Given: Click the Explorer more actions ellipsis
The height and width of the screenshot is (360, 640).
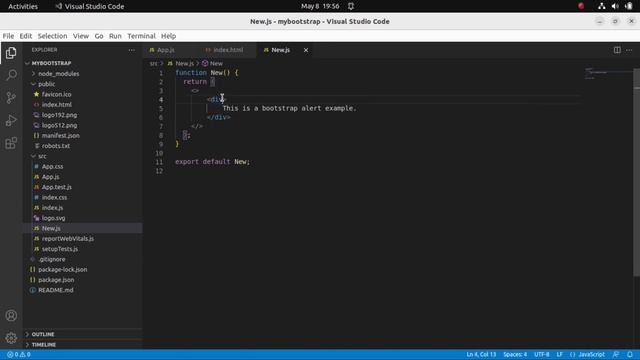Looking at the screenshot, I should [131, 50].
